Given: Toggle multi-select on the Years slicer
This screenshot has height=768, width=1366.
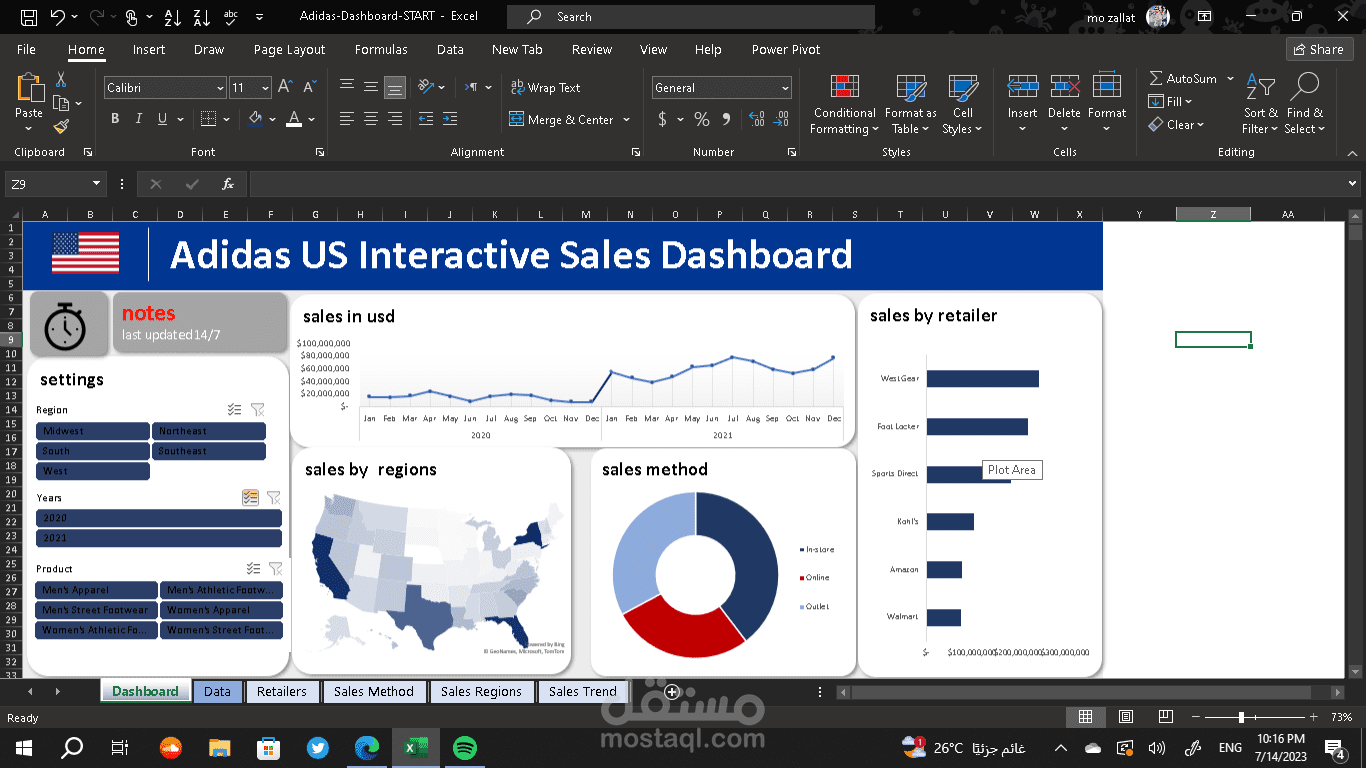Looking at the screenshot, I should click(x=250, y=497).
